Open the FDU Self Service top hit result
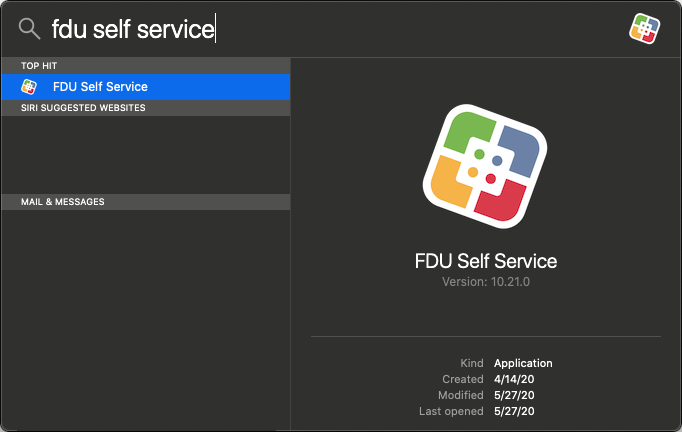The image size is (682, 432). tap(146, 87)
